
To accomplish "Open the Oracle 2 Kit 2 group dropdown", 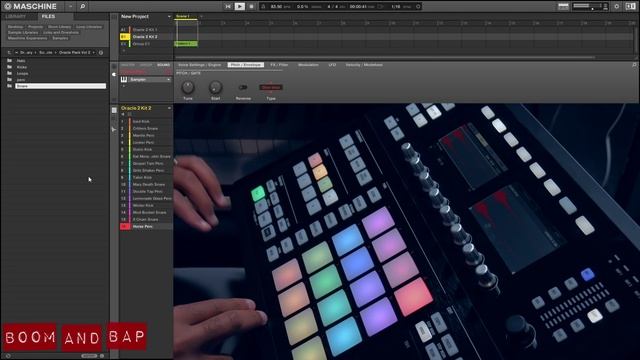I will pos(169,108).
